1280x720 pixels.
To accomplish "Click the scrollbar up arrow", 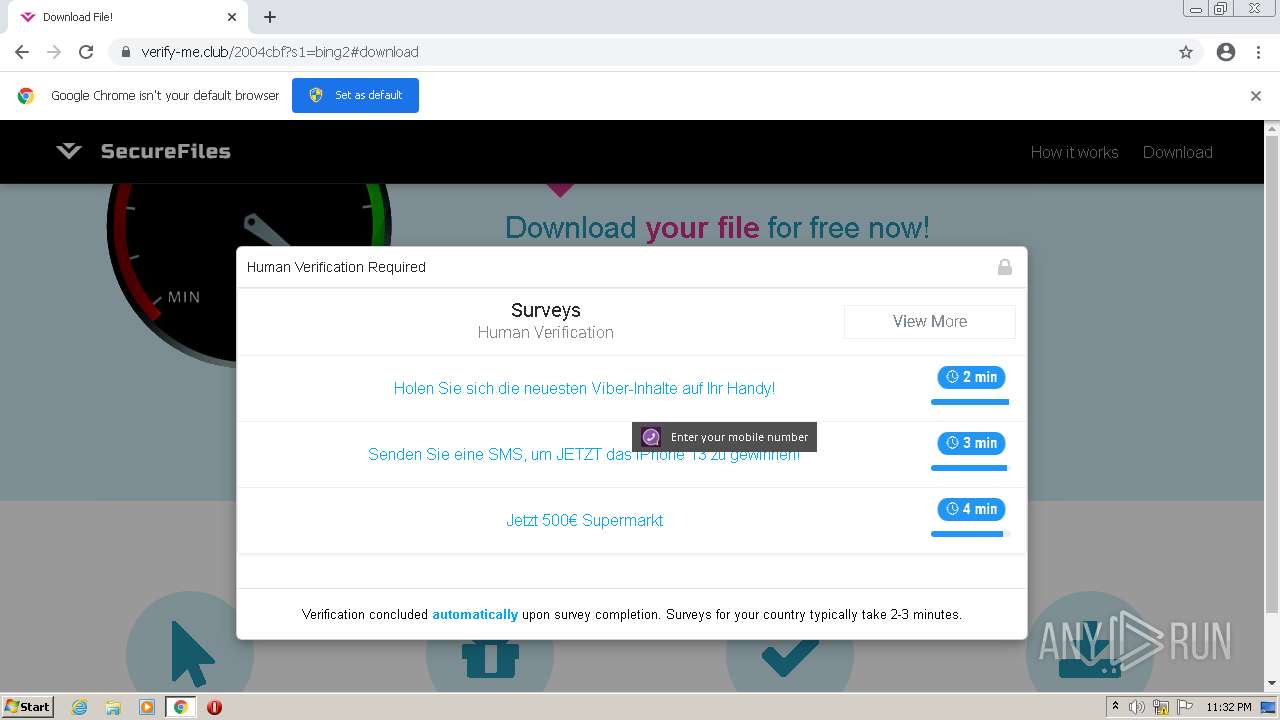I will [x=1272, y=128].
